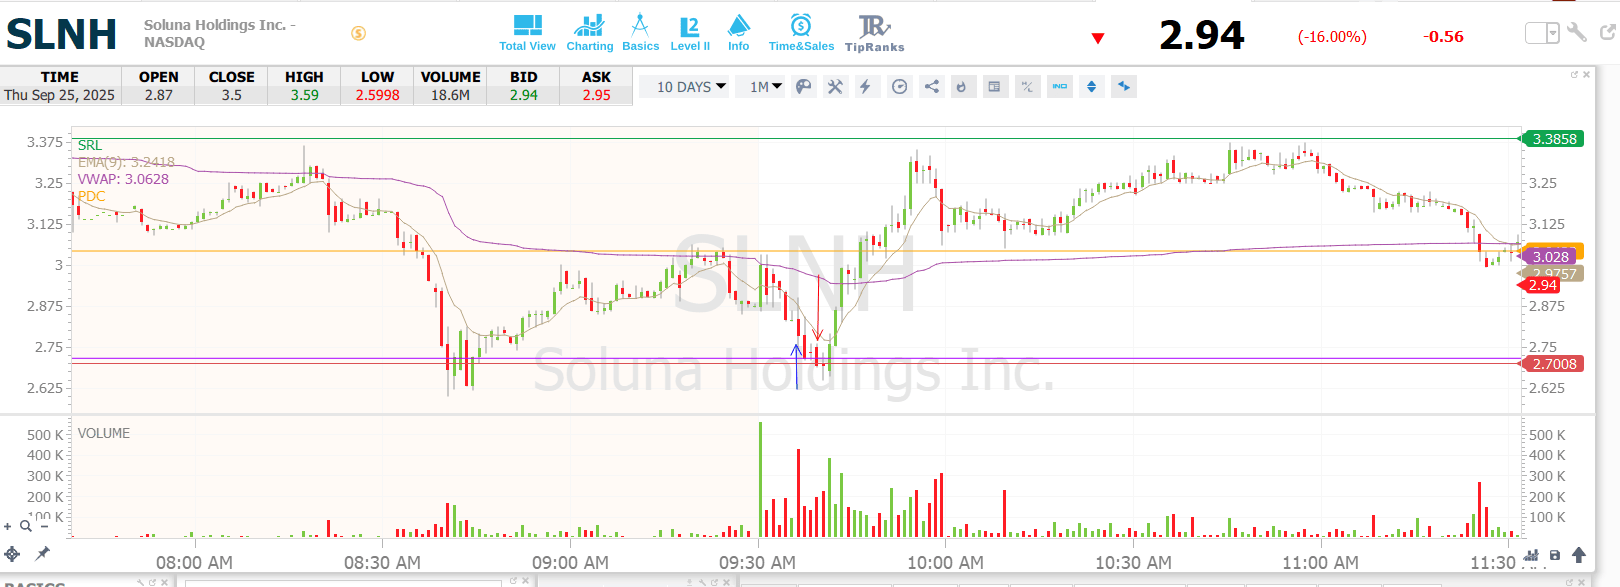Click the pop-out arrow icon at top right

tap(1607, 33)
